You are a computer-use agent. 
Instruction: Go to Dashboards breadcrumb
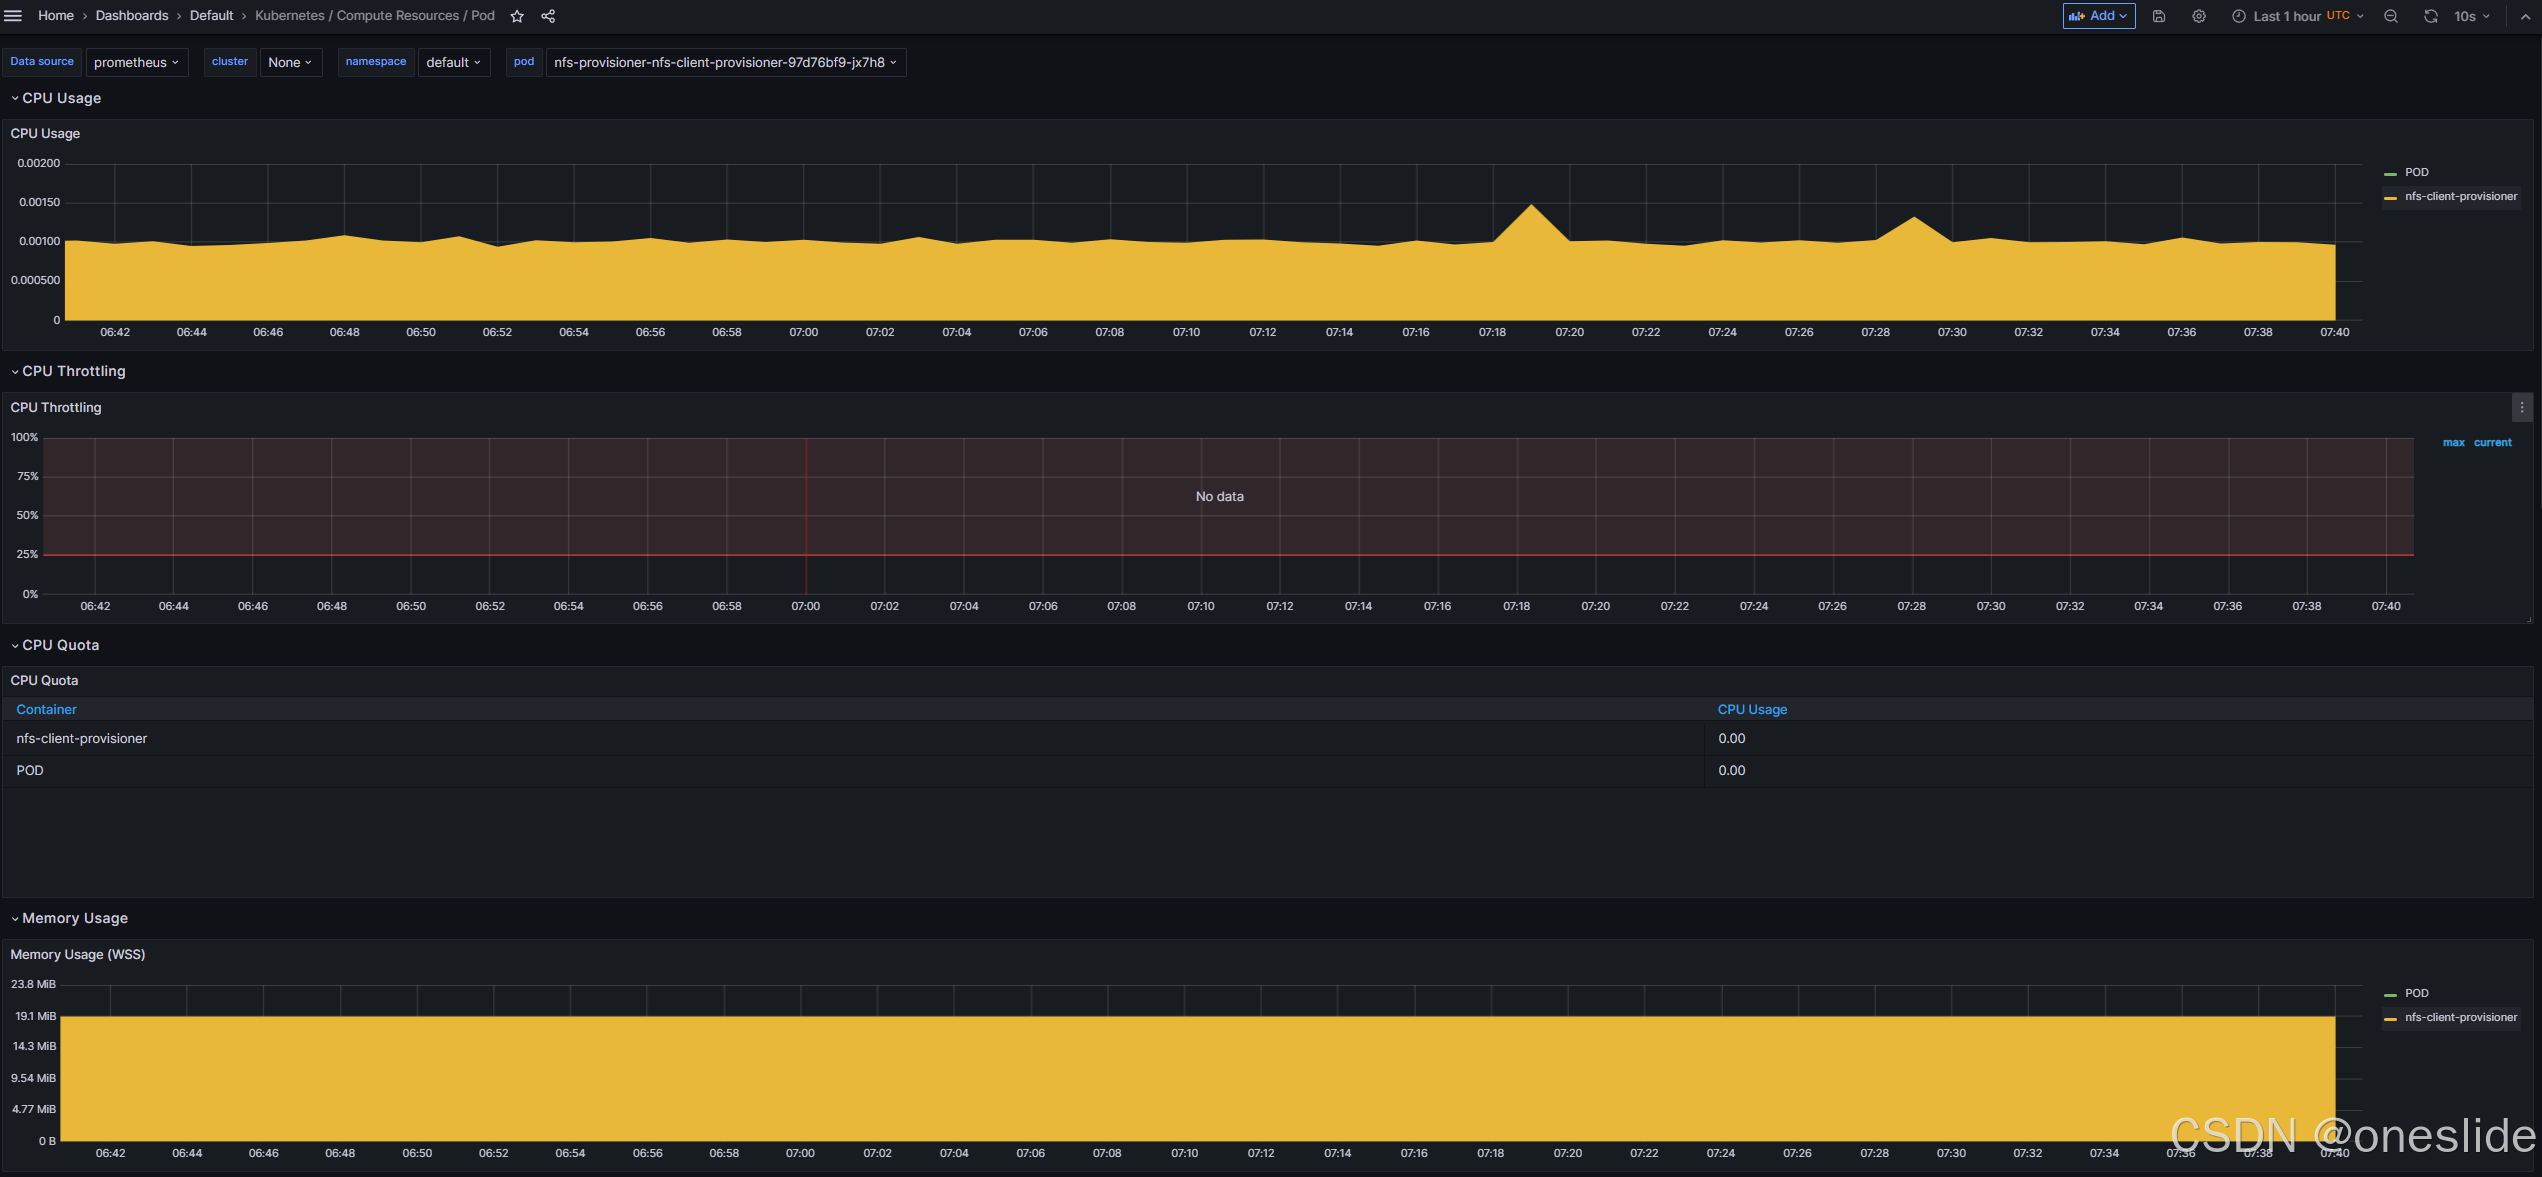(132, 16)
